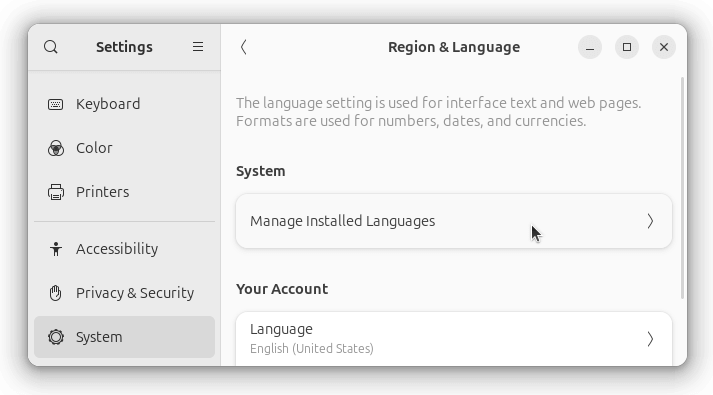The height and width of the screenshot is (395, 713).
Task: Click the 'Settings' sidebar title
Action: pos(124,47)
